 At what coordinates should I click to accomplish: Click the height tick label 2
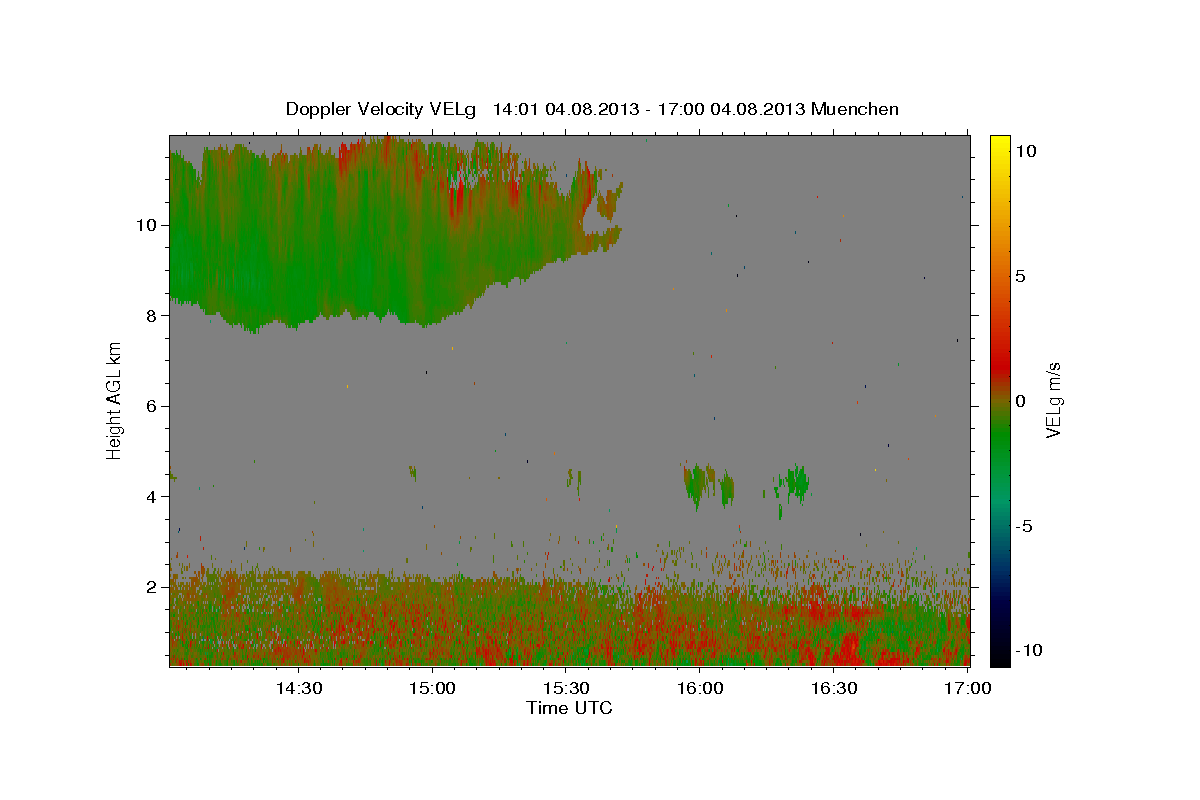pos(154,587)
